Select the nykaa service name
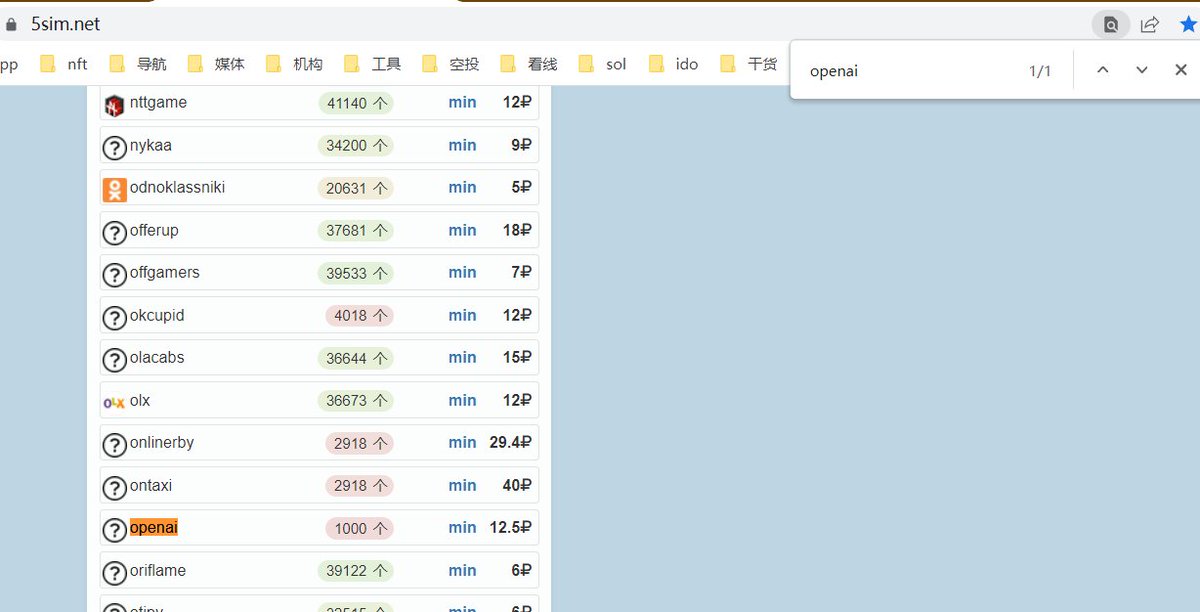1200x612 pixels. pyautogui.click(x=151, y=145)
